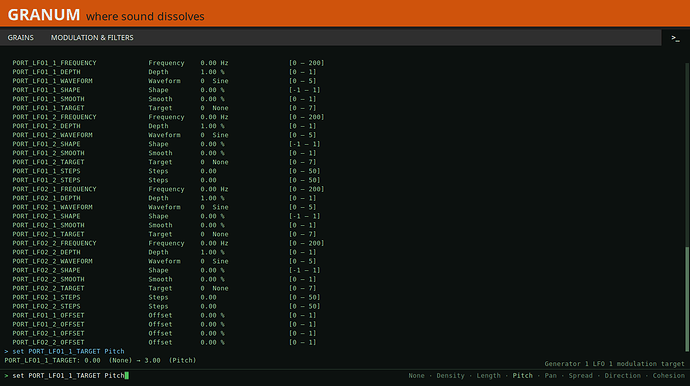Viewport: 690px width, 386px height.
Task: Select the PORT_LFO1_2_DEPTH parameter name
Action: 46,126
